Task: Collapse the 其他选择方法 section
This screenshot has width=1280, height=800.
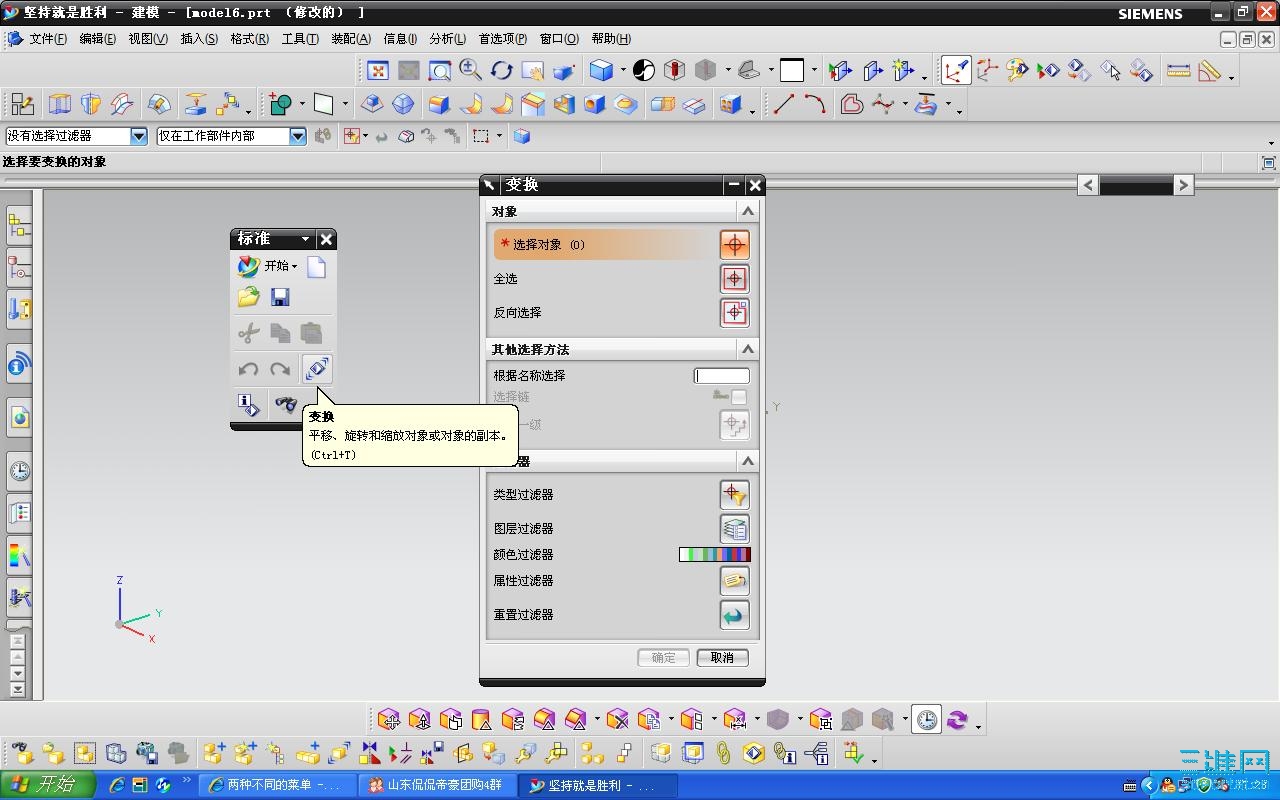Action: coord(747,349)
